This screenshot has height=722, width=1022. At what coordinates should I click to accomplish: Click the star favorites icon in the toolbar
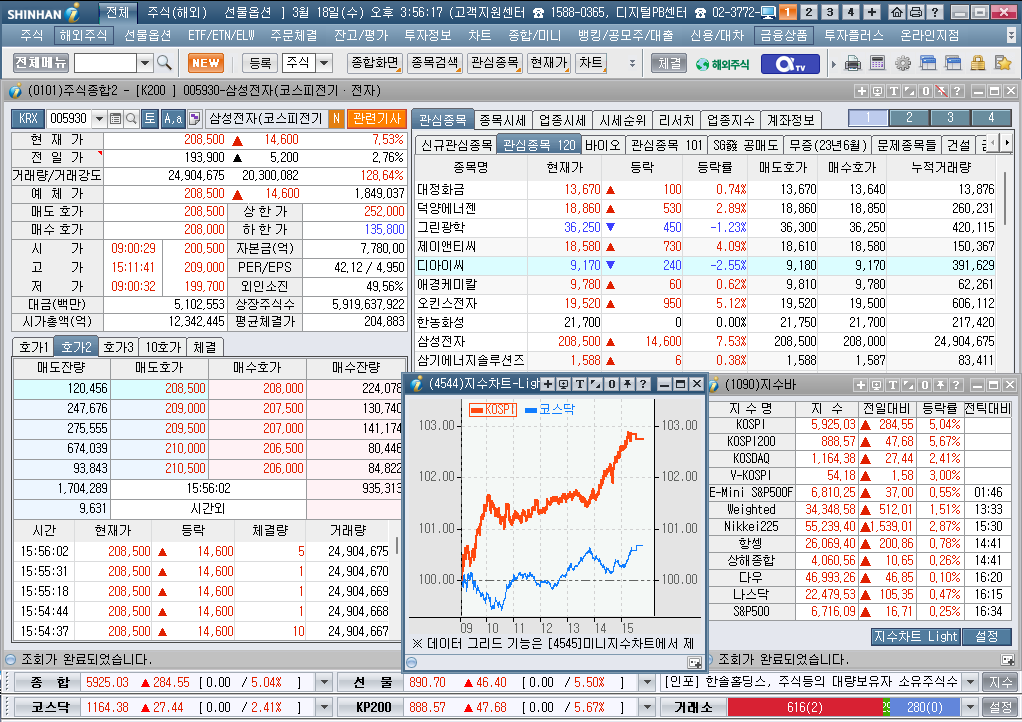click(1002, 63)
